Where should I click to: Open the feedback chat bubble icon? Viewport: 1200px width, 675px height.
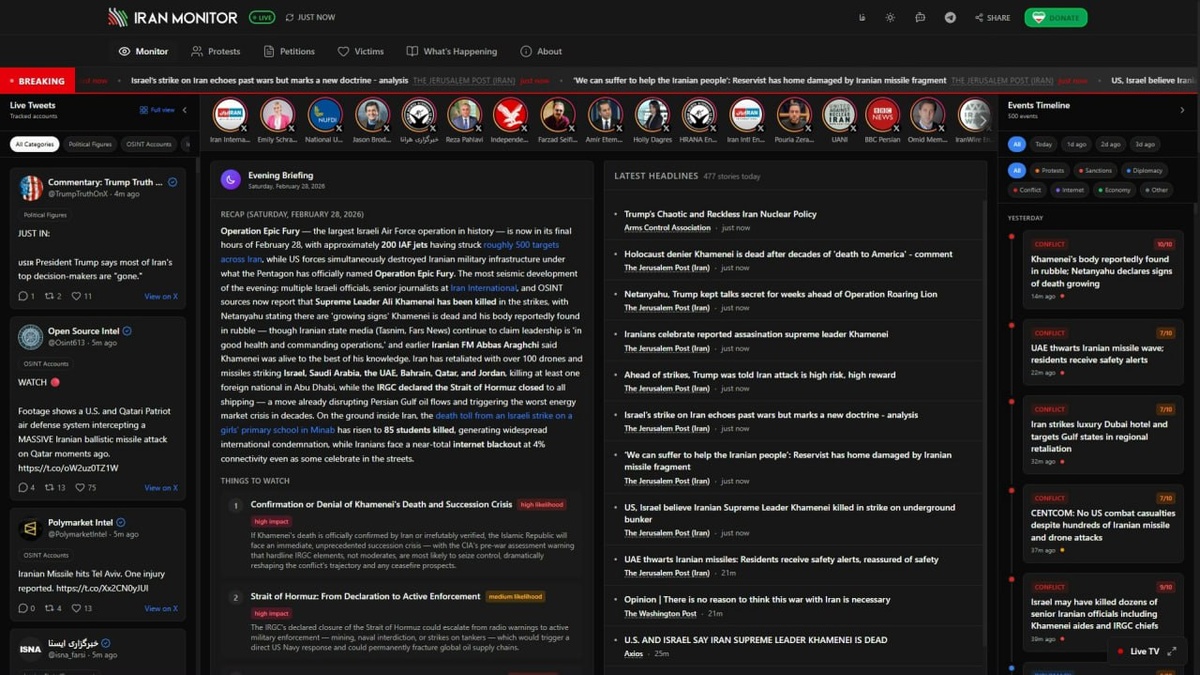[x=920, y=17]
